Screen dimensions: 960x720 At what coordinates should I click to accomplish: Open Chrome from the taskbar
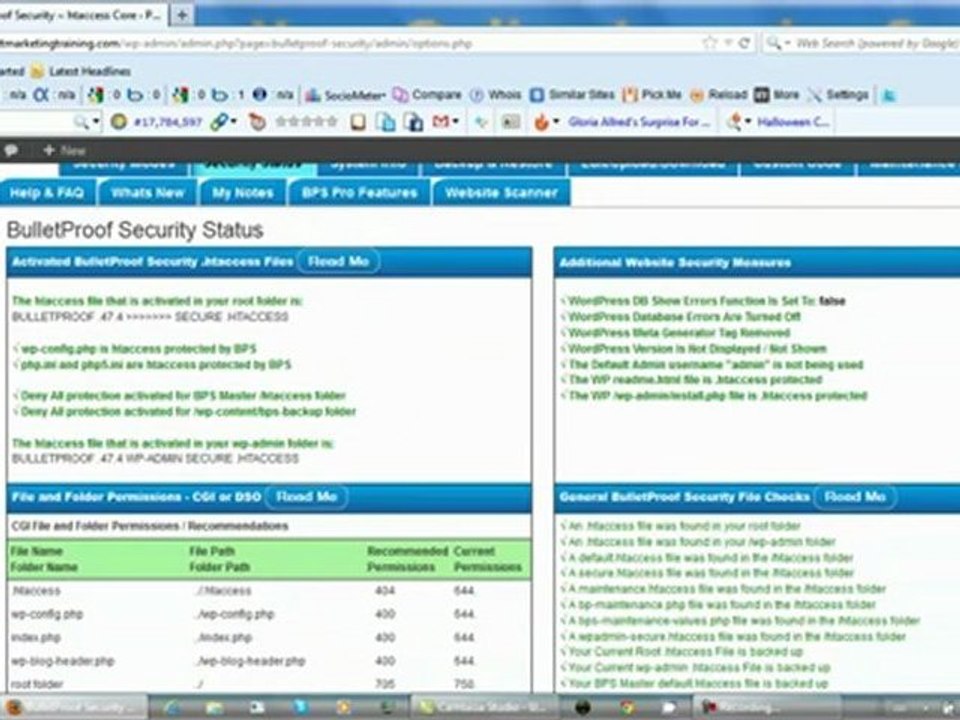(x=626, y=708)
